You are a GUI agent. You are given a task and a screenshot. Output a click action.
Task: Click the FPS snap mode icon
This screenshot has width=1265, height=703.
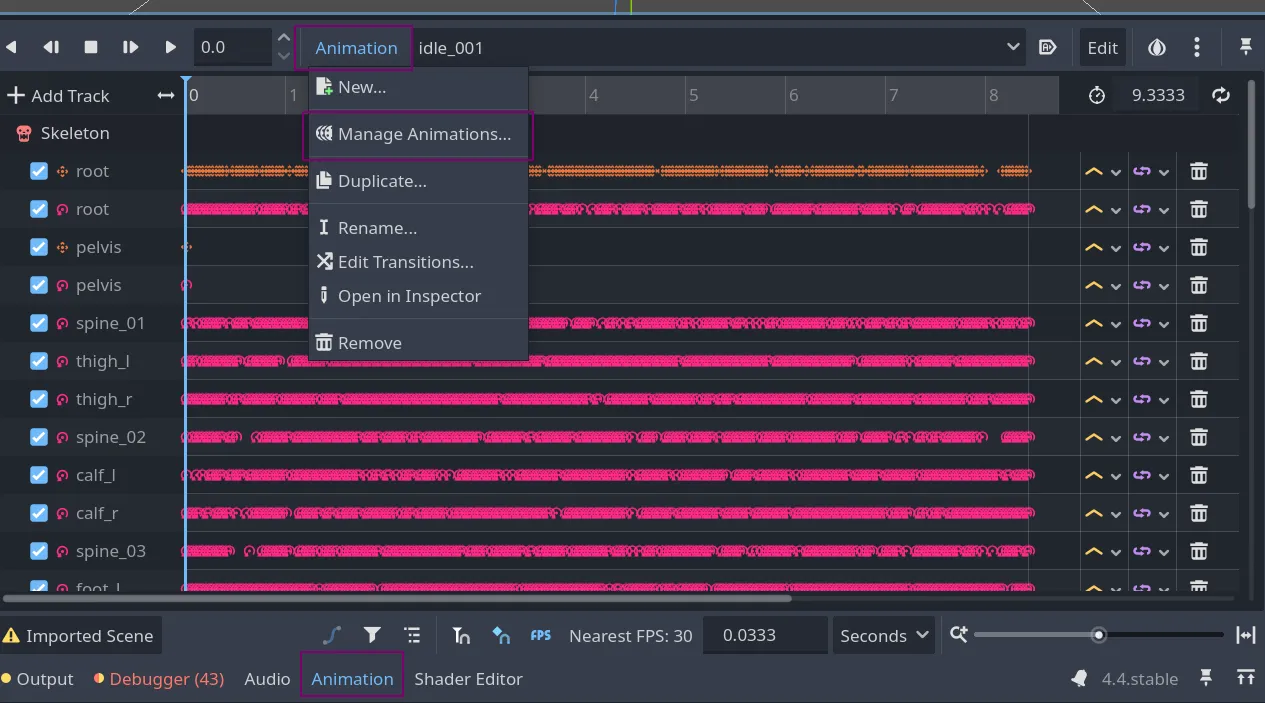pyautogui.click(x=540, y=635)
